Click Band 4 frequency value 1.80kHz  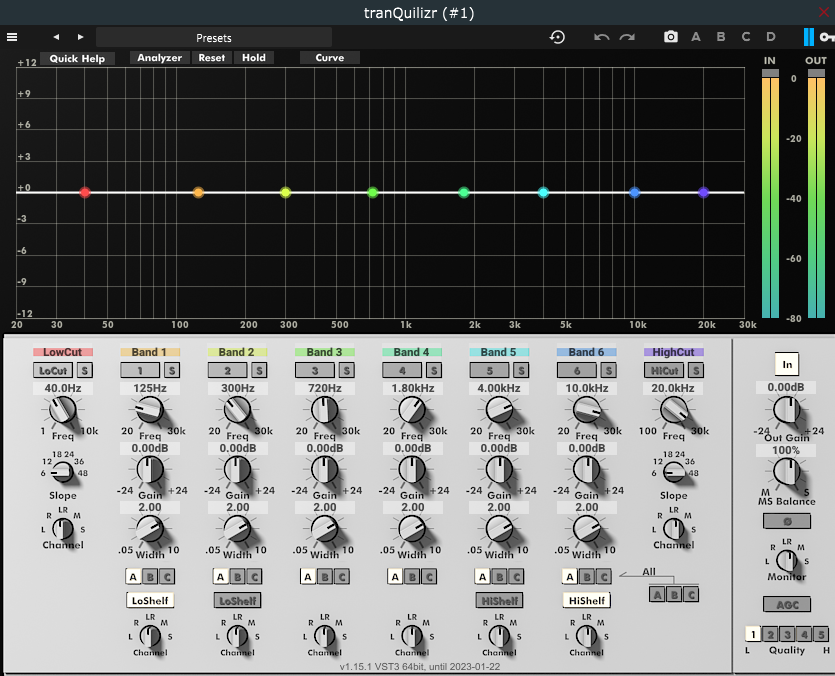click(x=413, y=388)
